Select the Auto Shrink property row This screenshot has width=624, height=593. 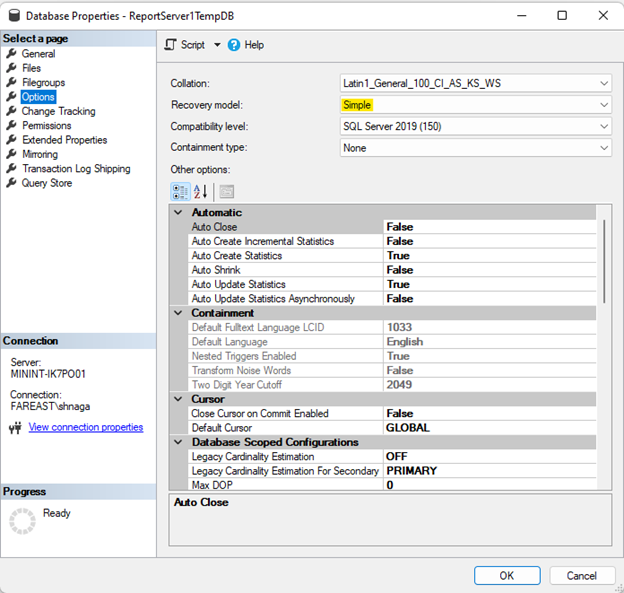392,270
